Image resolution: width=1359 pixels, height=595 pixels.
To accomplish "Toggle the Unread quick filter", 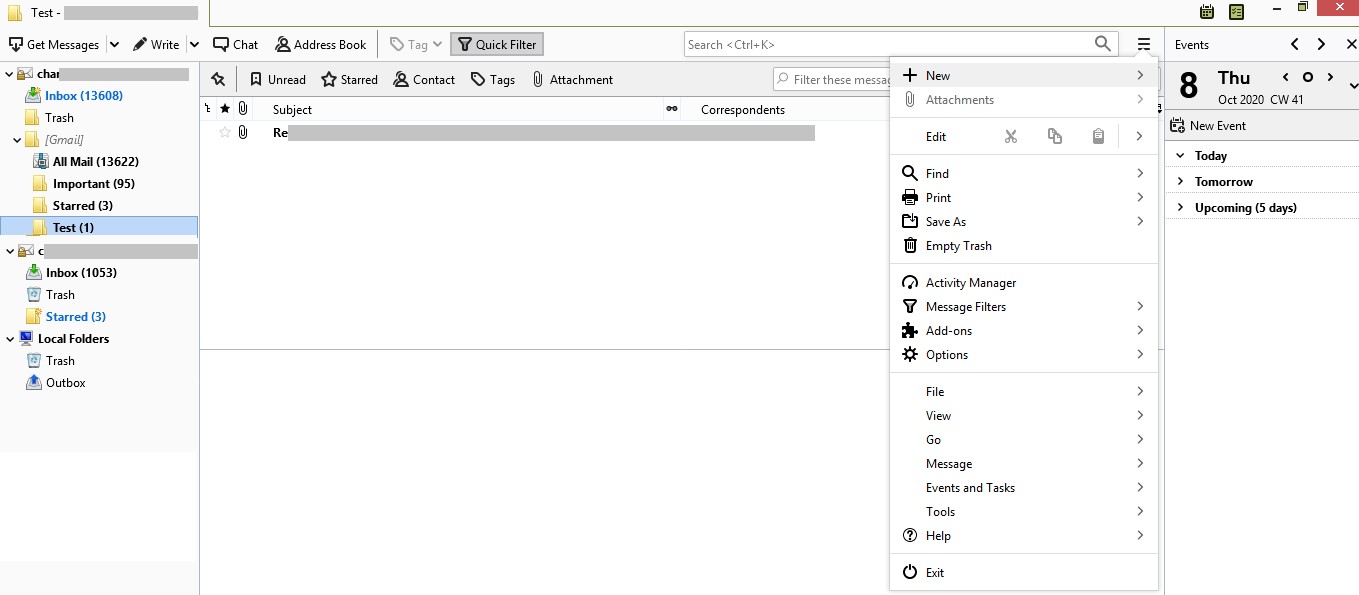I will tap(277, 80).
